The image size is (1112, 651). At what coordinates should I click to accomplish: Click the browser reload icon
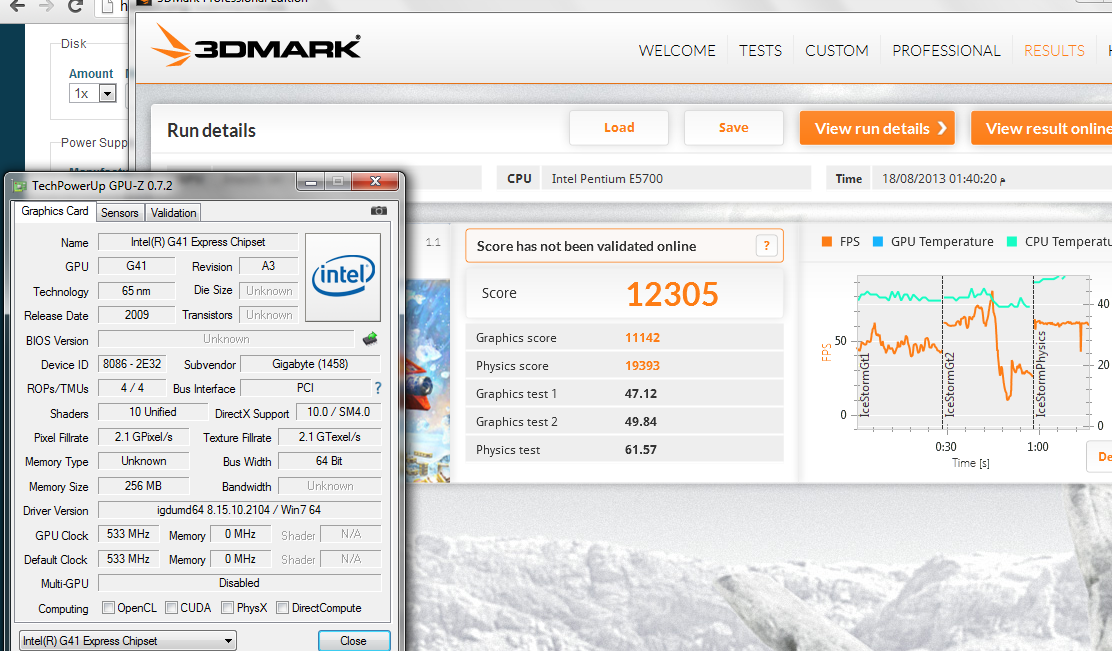pos(74,6)
